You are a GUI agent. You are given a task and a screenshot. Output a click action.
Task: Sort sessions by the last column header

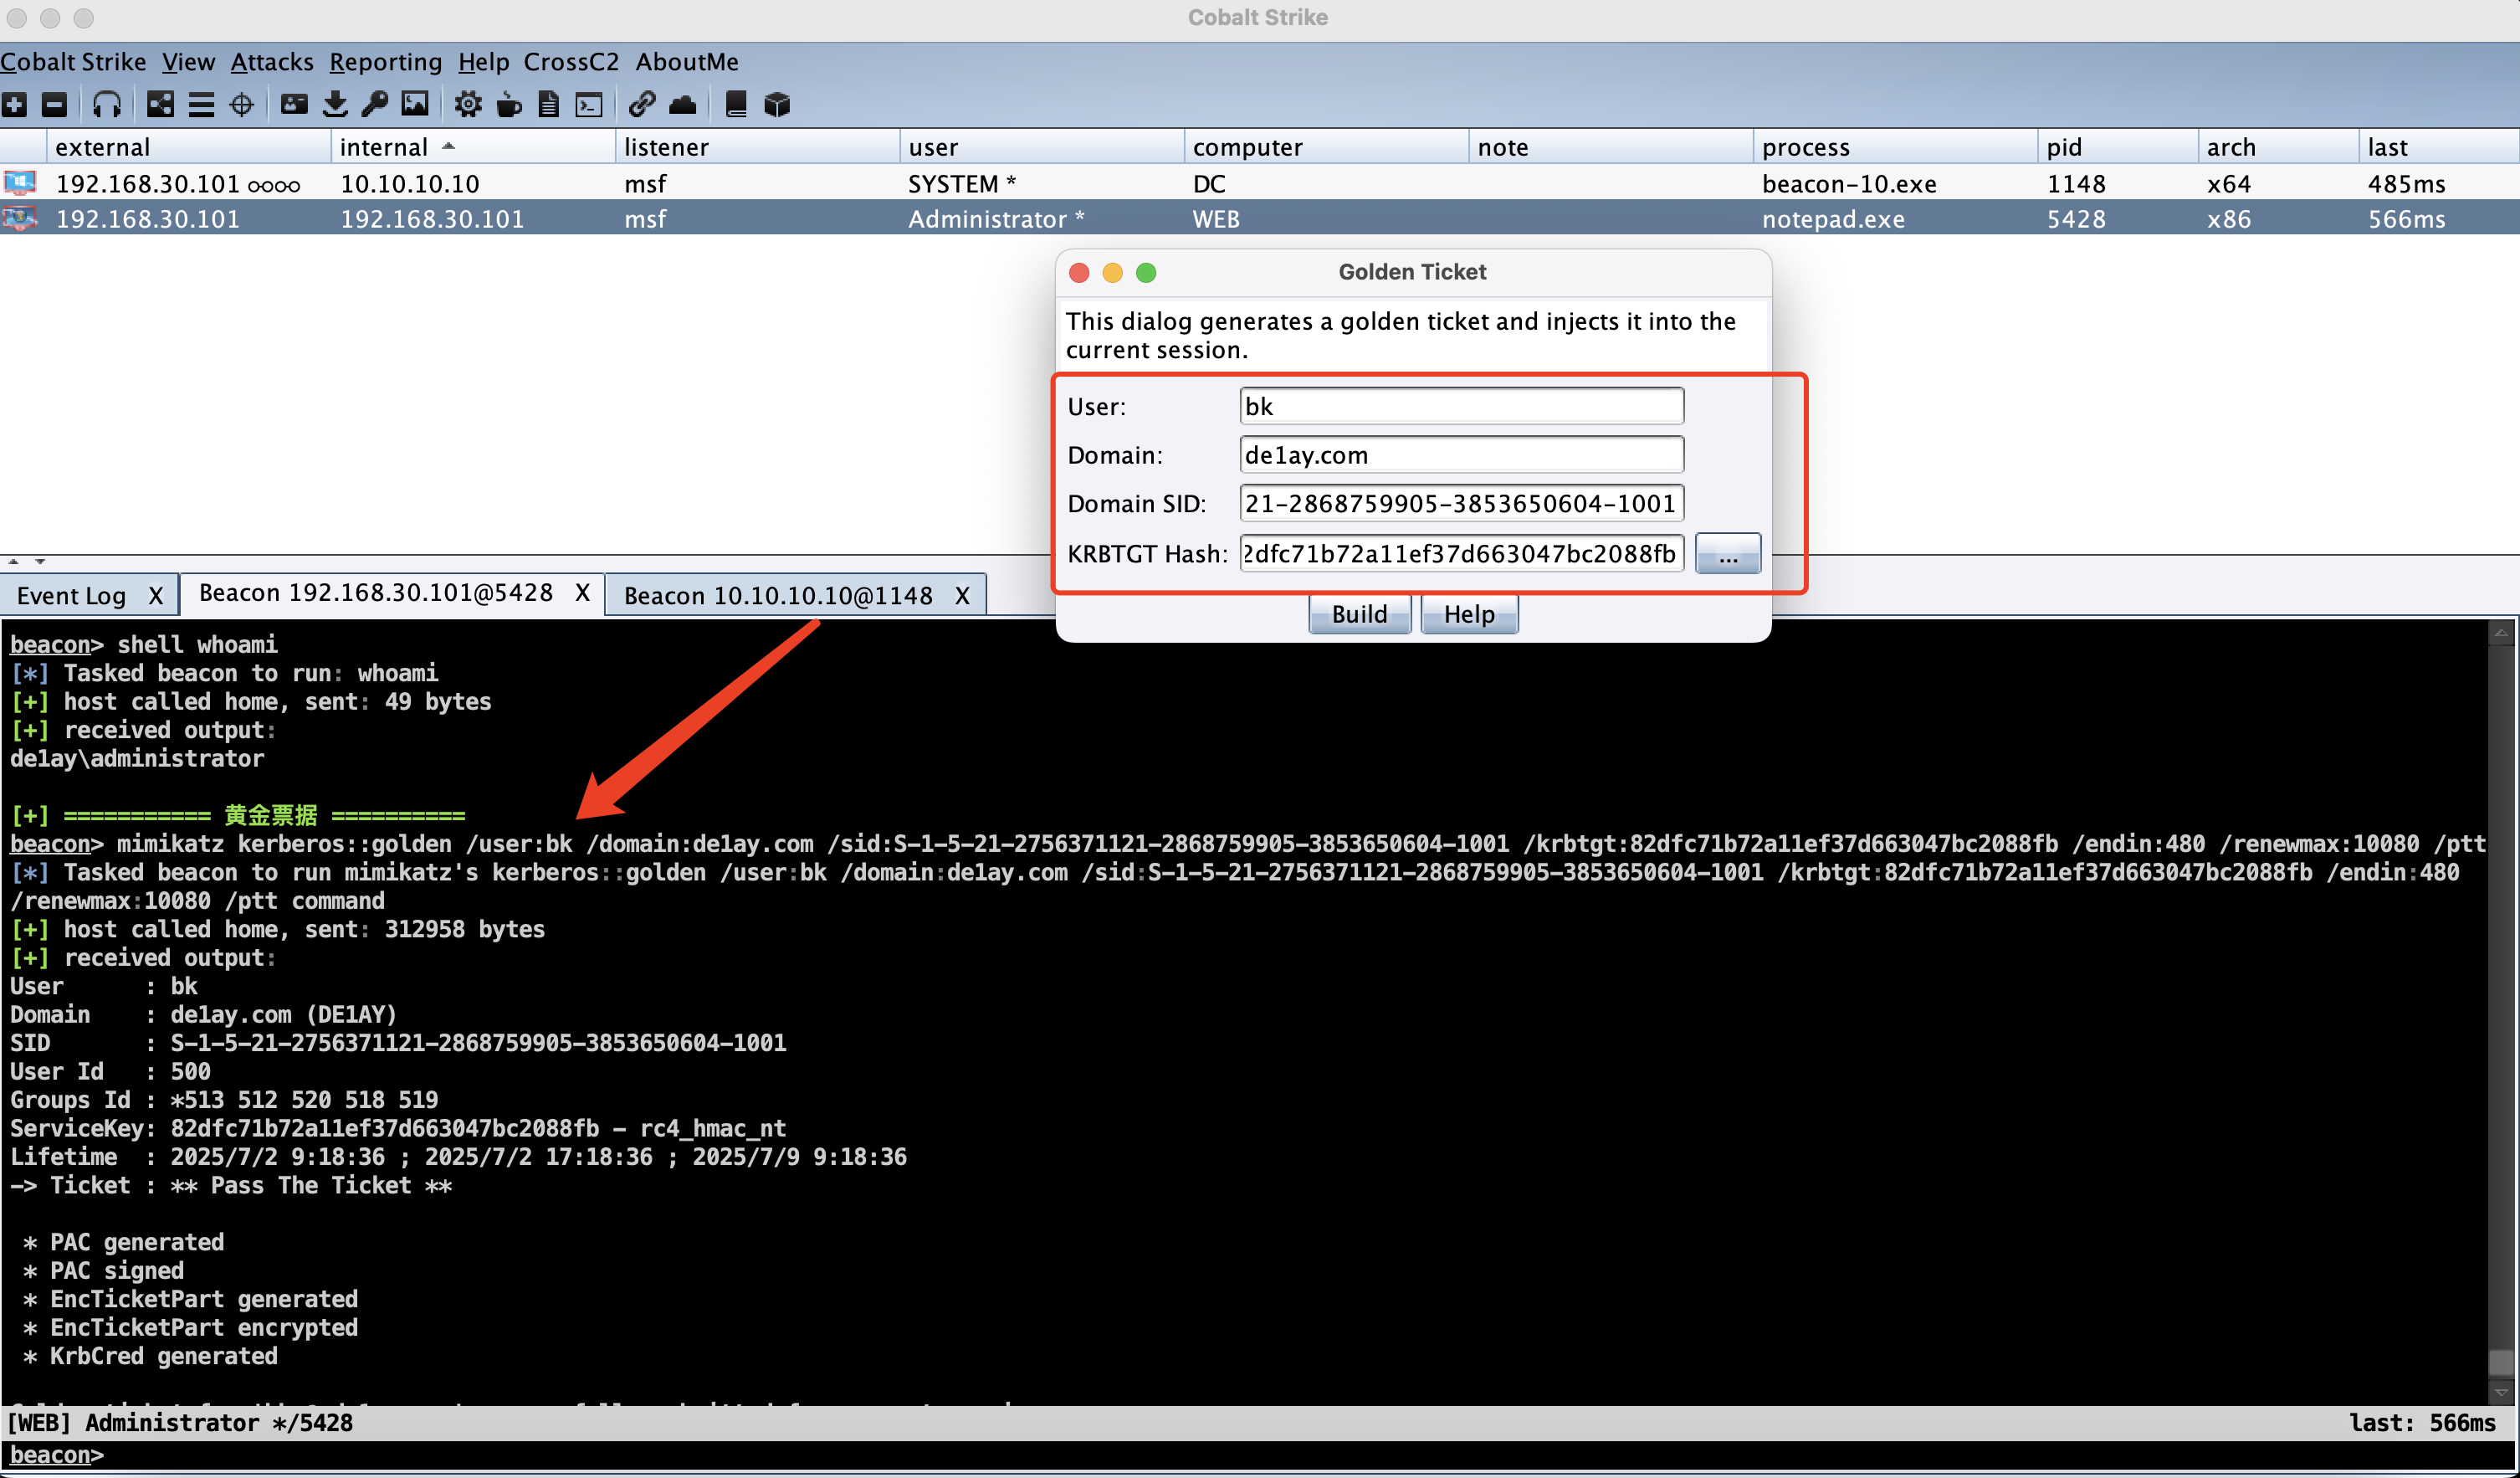point(2438,147)
